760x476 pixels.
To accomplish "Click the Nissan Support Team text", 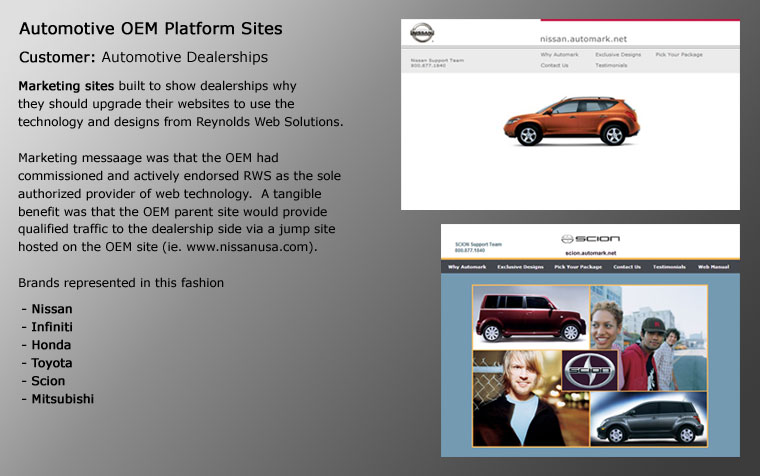I will [x=437, y=63].
